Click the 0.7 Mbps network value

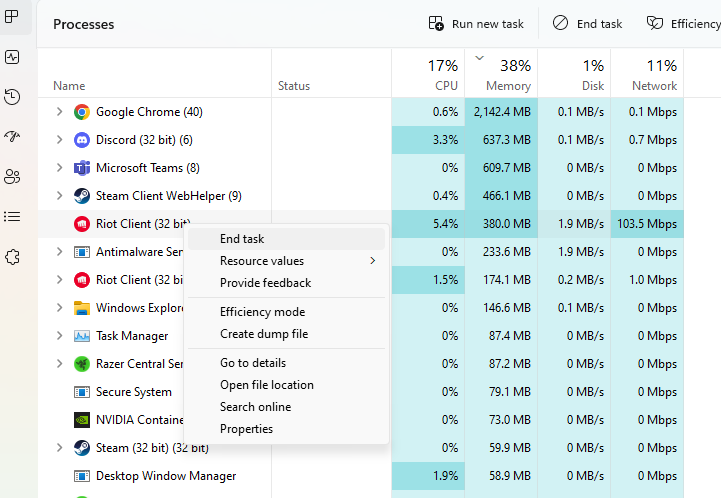[x=647, y=140]
